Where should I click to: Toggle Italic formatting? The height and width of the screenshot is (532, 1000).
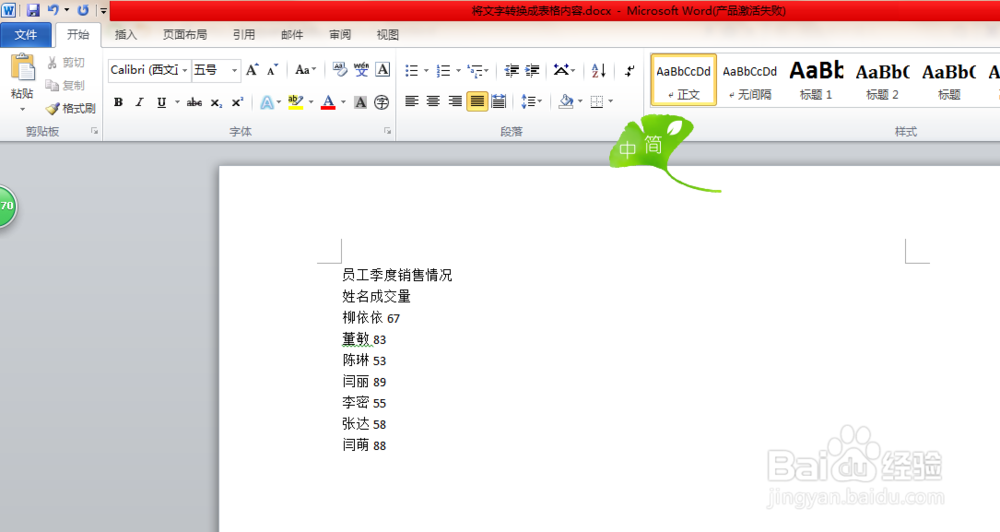tap(140, 102)
